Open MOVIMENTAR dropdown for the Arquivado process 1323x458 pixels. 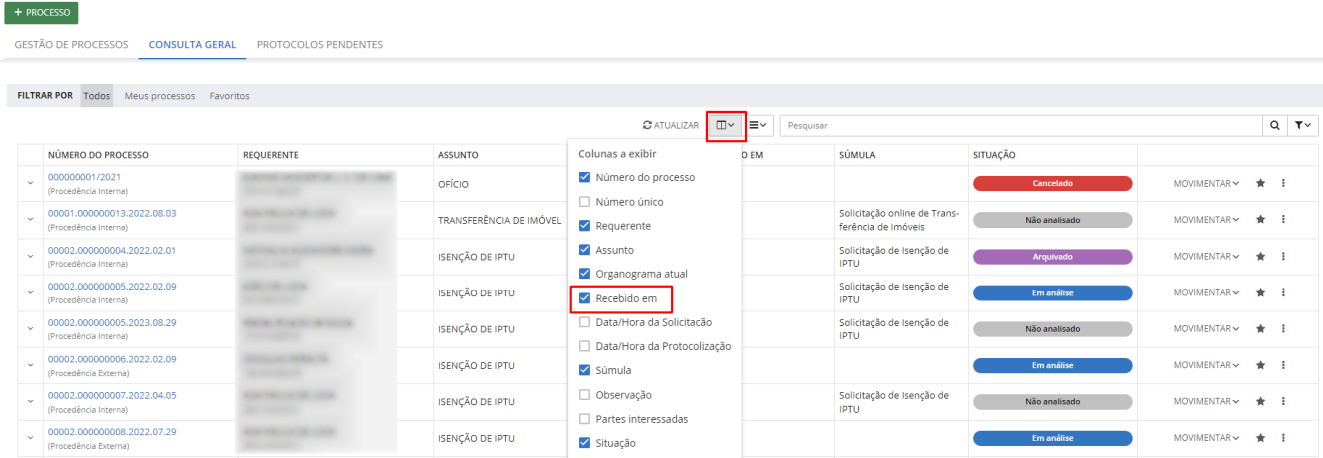point(1206,256)
